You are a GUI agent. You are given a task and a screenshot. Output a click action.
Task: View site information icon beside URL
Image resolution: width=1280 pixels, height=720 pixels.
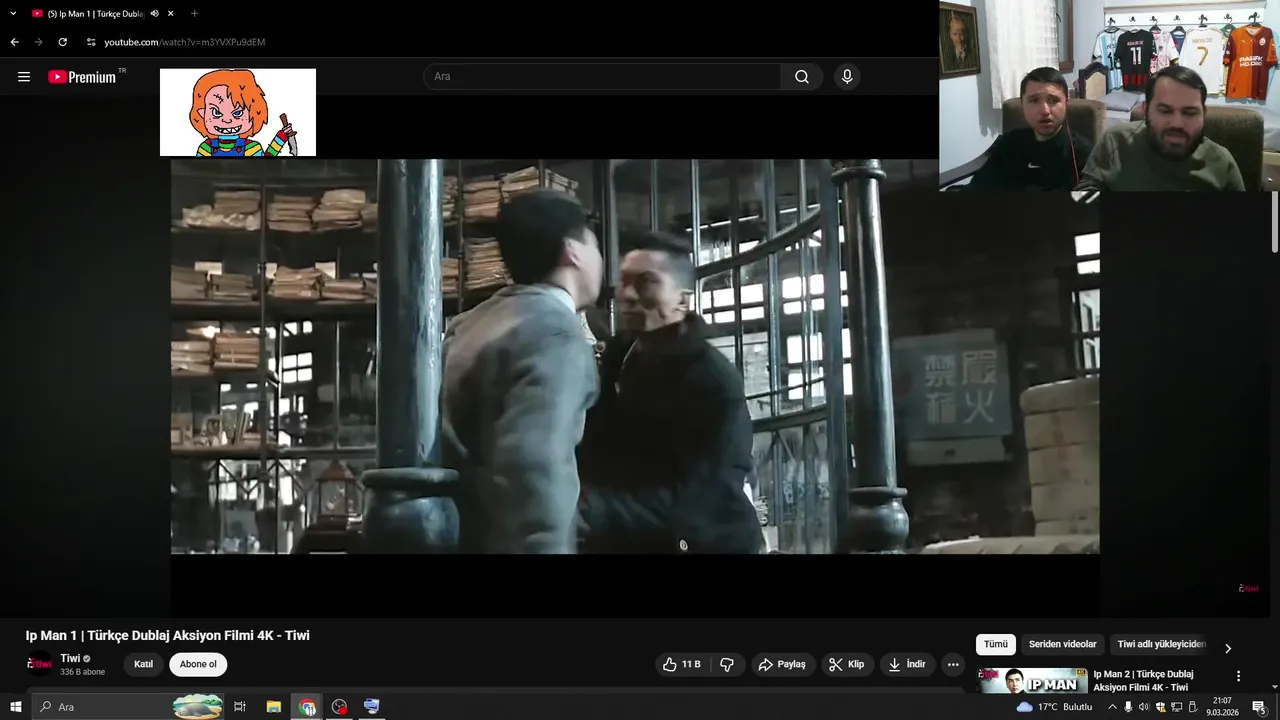pyautogui.click(x=91, y=42)
